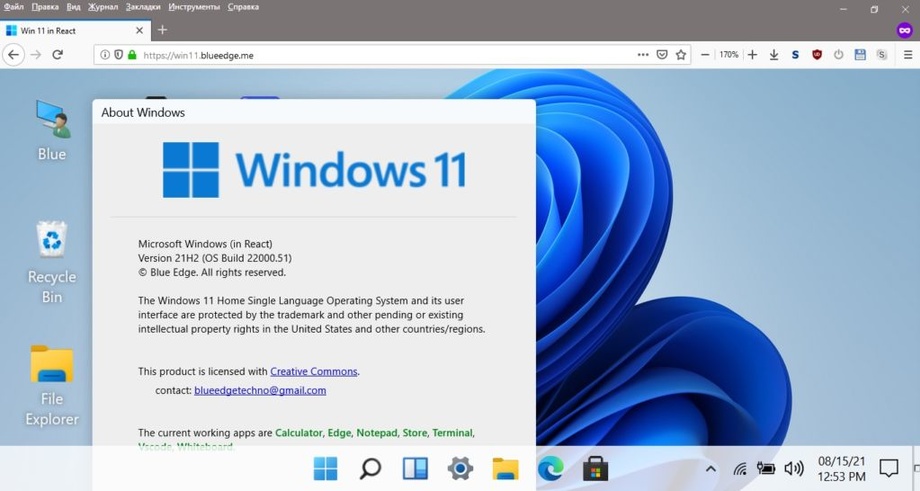The width and height of the screenshot is (920, 491).
Task: View connection security padlock
Action: 132,55
